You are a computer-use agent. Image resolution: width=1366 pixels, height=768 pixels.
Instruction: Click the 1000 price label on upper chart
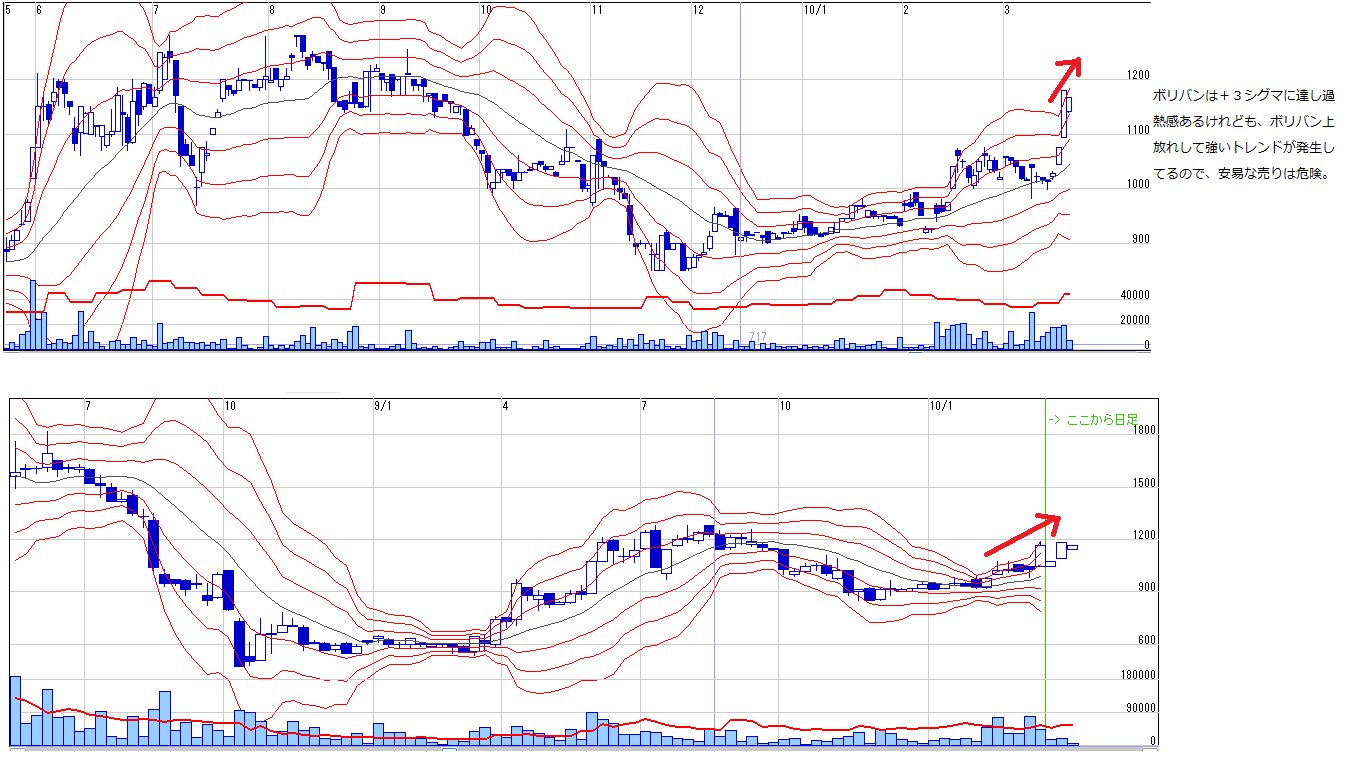(1137, 184)
